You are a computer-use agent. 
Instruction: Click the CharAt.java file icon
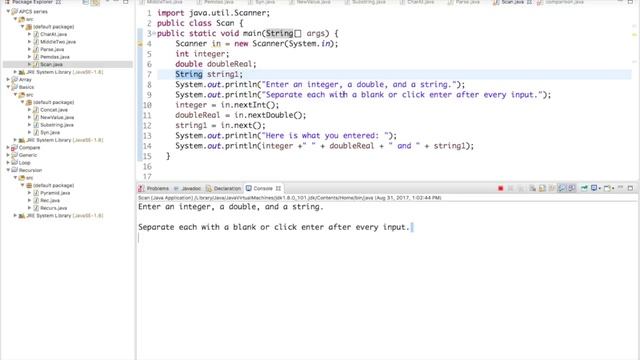tap(36, 34)
